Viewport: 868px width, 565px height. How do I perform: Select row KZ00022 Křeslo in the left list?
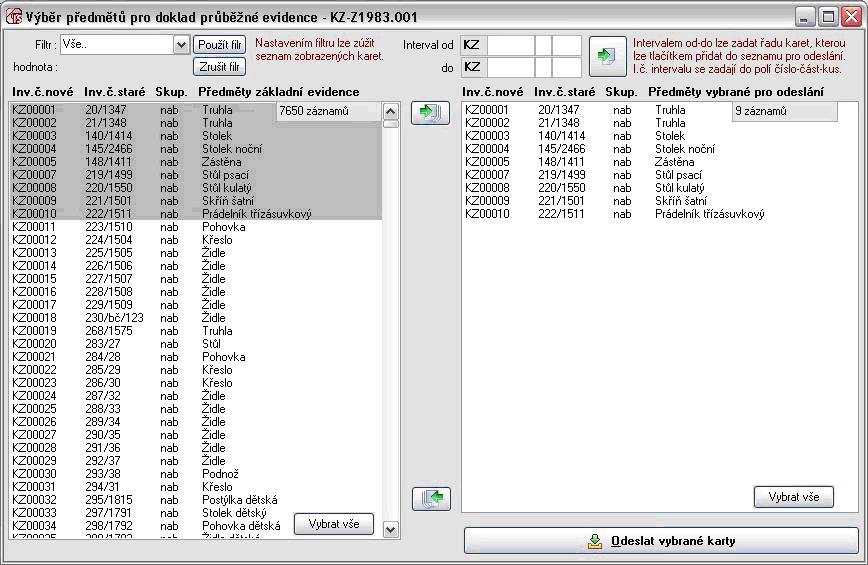tap(195, 370)
